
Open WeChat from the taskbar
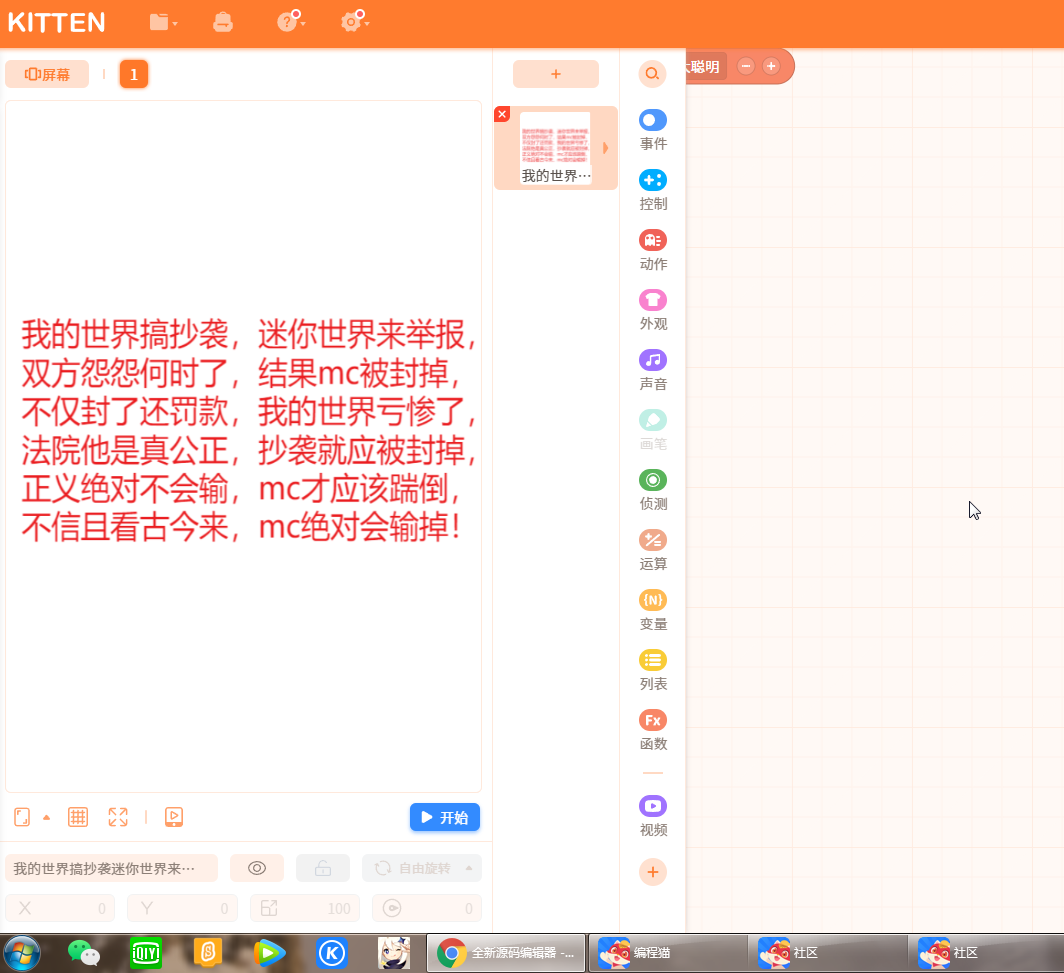(83, 953)
